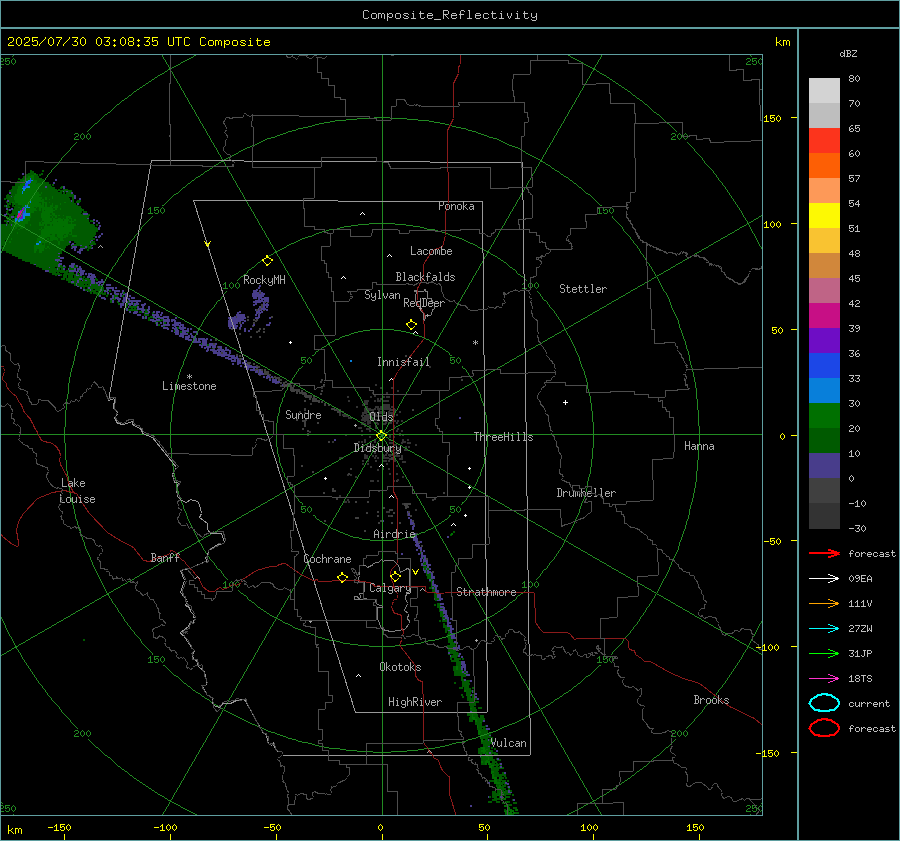This screenshot has height=841, width=900.
Task: Click the Lake Louise label
Action: pos(77,491)
